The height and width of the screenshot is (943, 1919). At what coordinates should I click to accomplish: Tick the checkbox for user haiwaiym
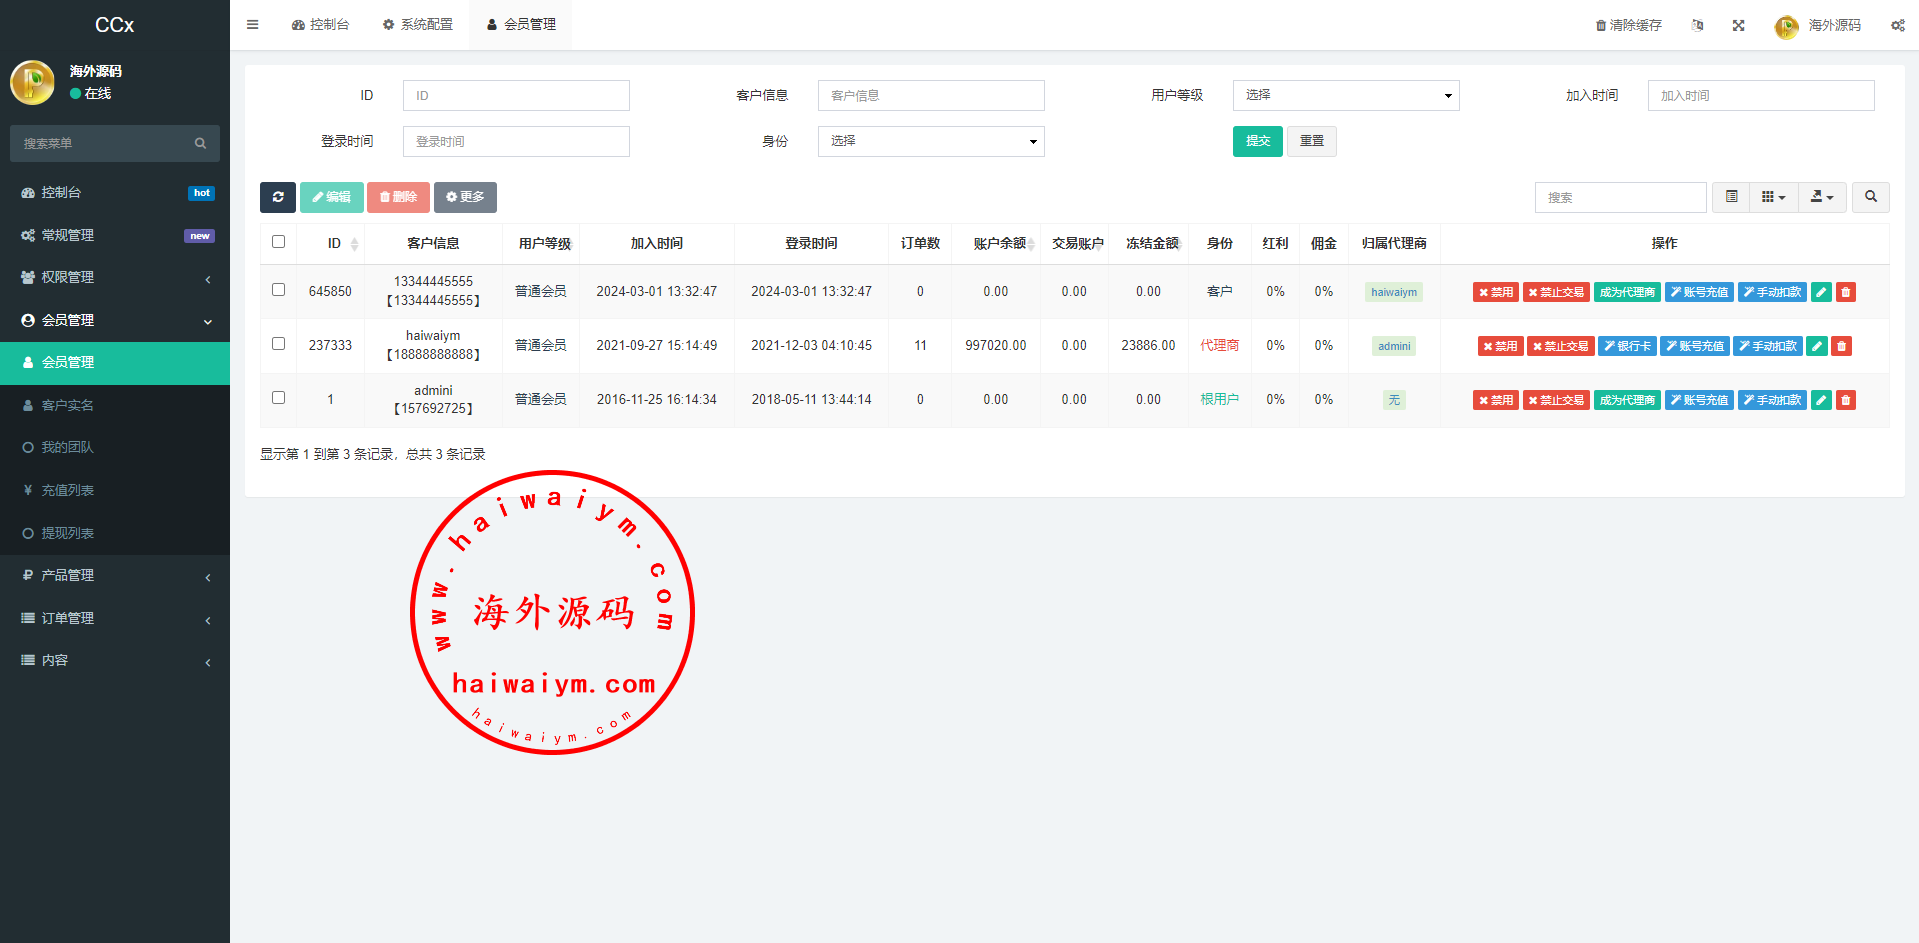pos(278,344)
